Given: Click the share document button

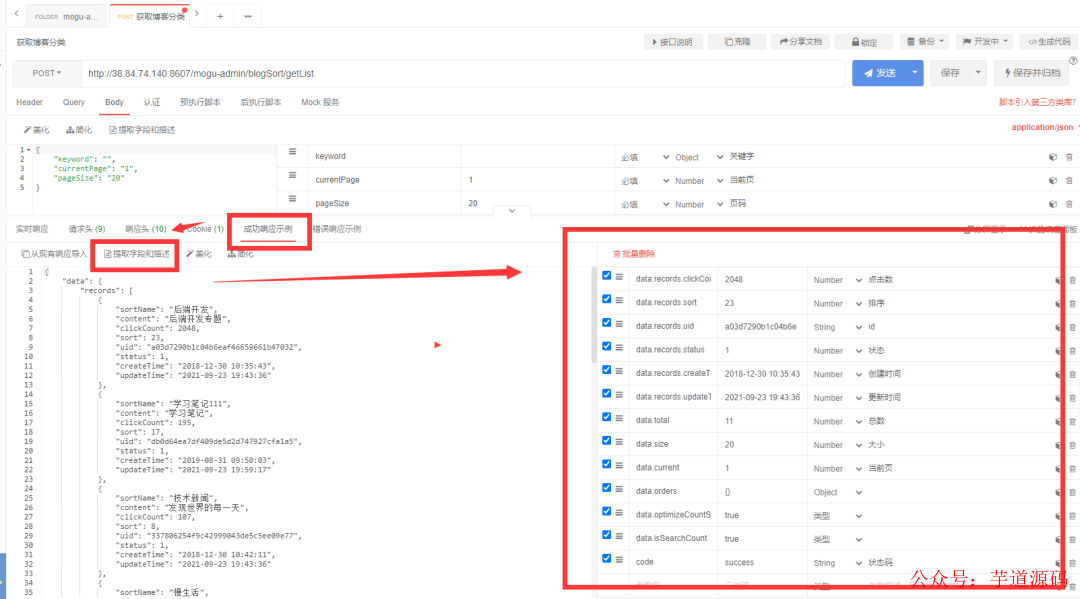Looking at the screenshot, I should point(800,42).
